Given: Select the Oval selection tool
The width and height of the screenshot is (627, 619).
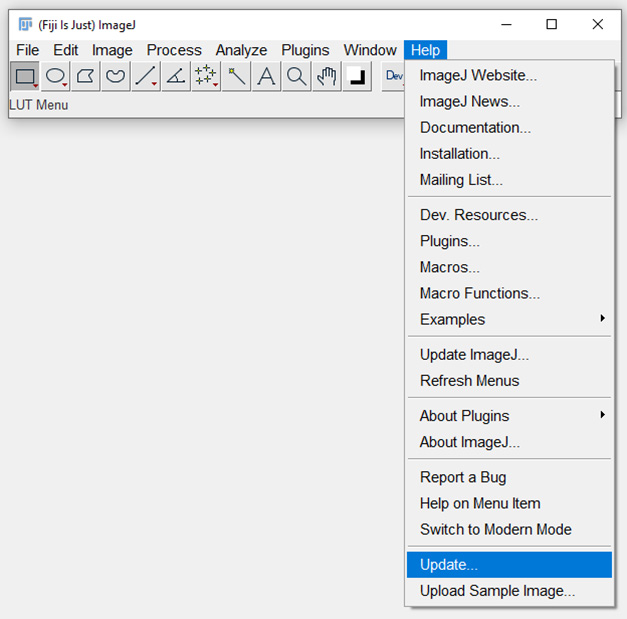Looking at the screenshot, I should [55, 76].
